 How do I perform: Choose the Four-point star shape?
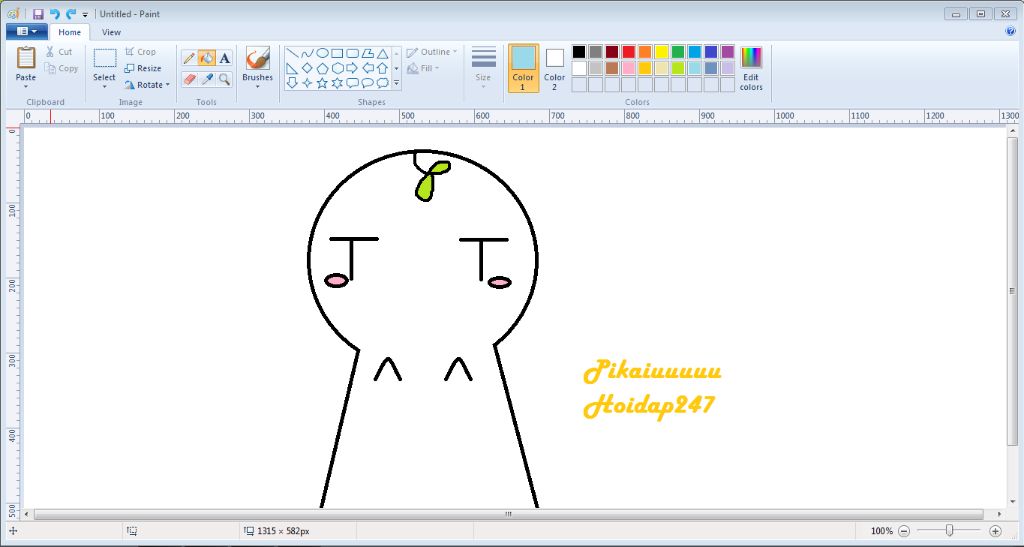click(x=308, y=83)
